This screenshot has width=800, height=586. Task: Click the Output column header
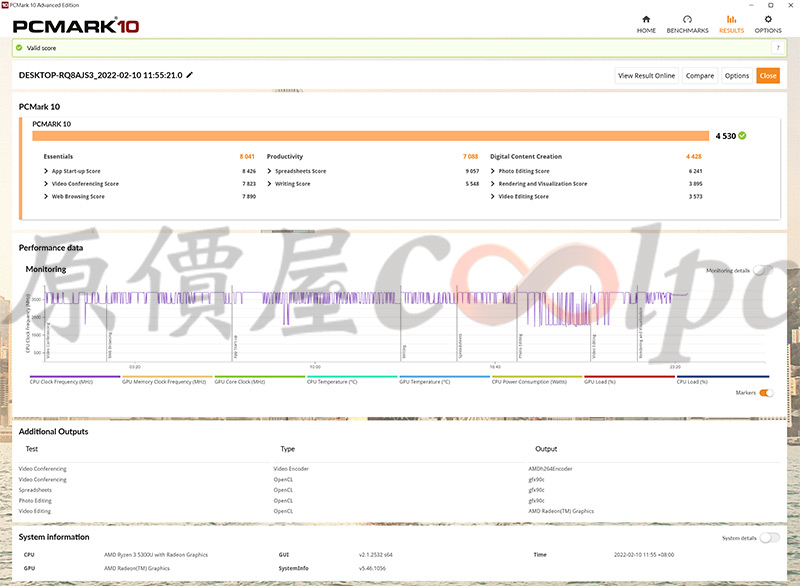tap(546, 449)
